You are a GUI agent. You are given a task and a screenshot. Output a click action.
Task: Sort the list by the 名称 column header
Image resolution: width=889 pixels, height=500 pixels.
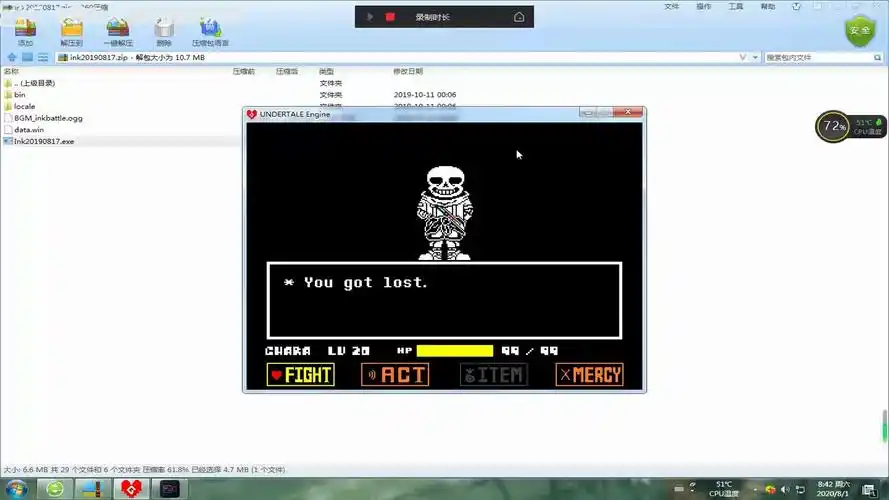[x=12, y=72]
